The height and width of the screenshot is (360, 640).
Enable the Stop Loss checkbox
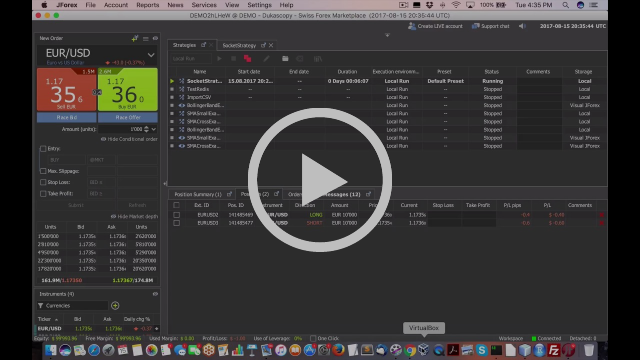pyautogui.click(x=43, y=182)
